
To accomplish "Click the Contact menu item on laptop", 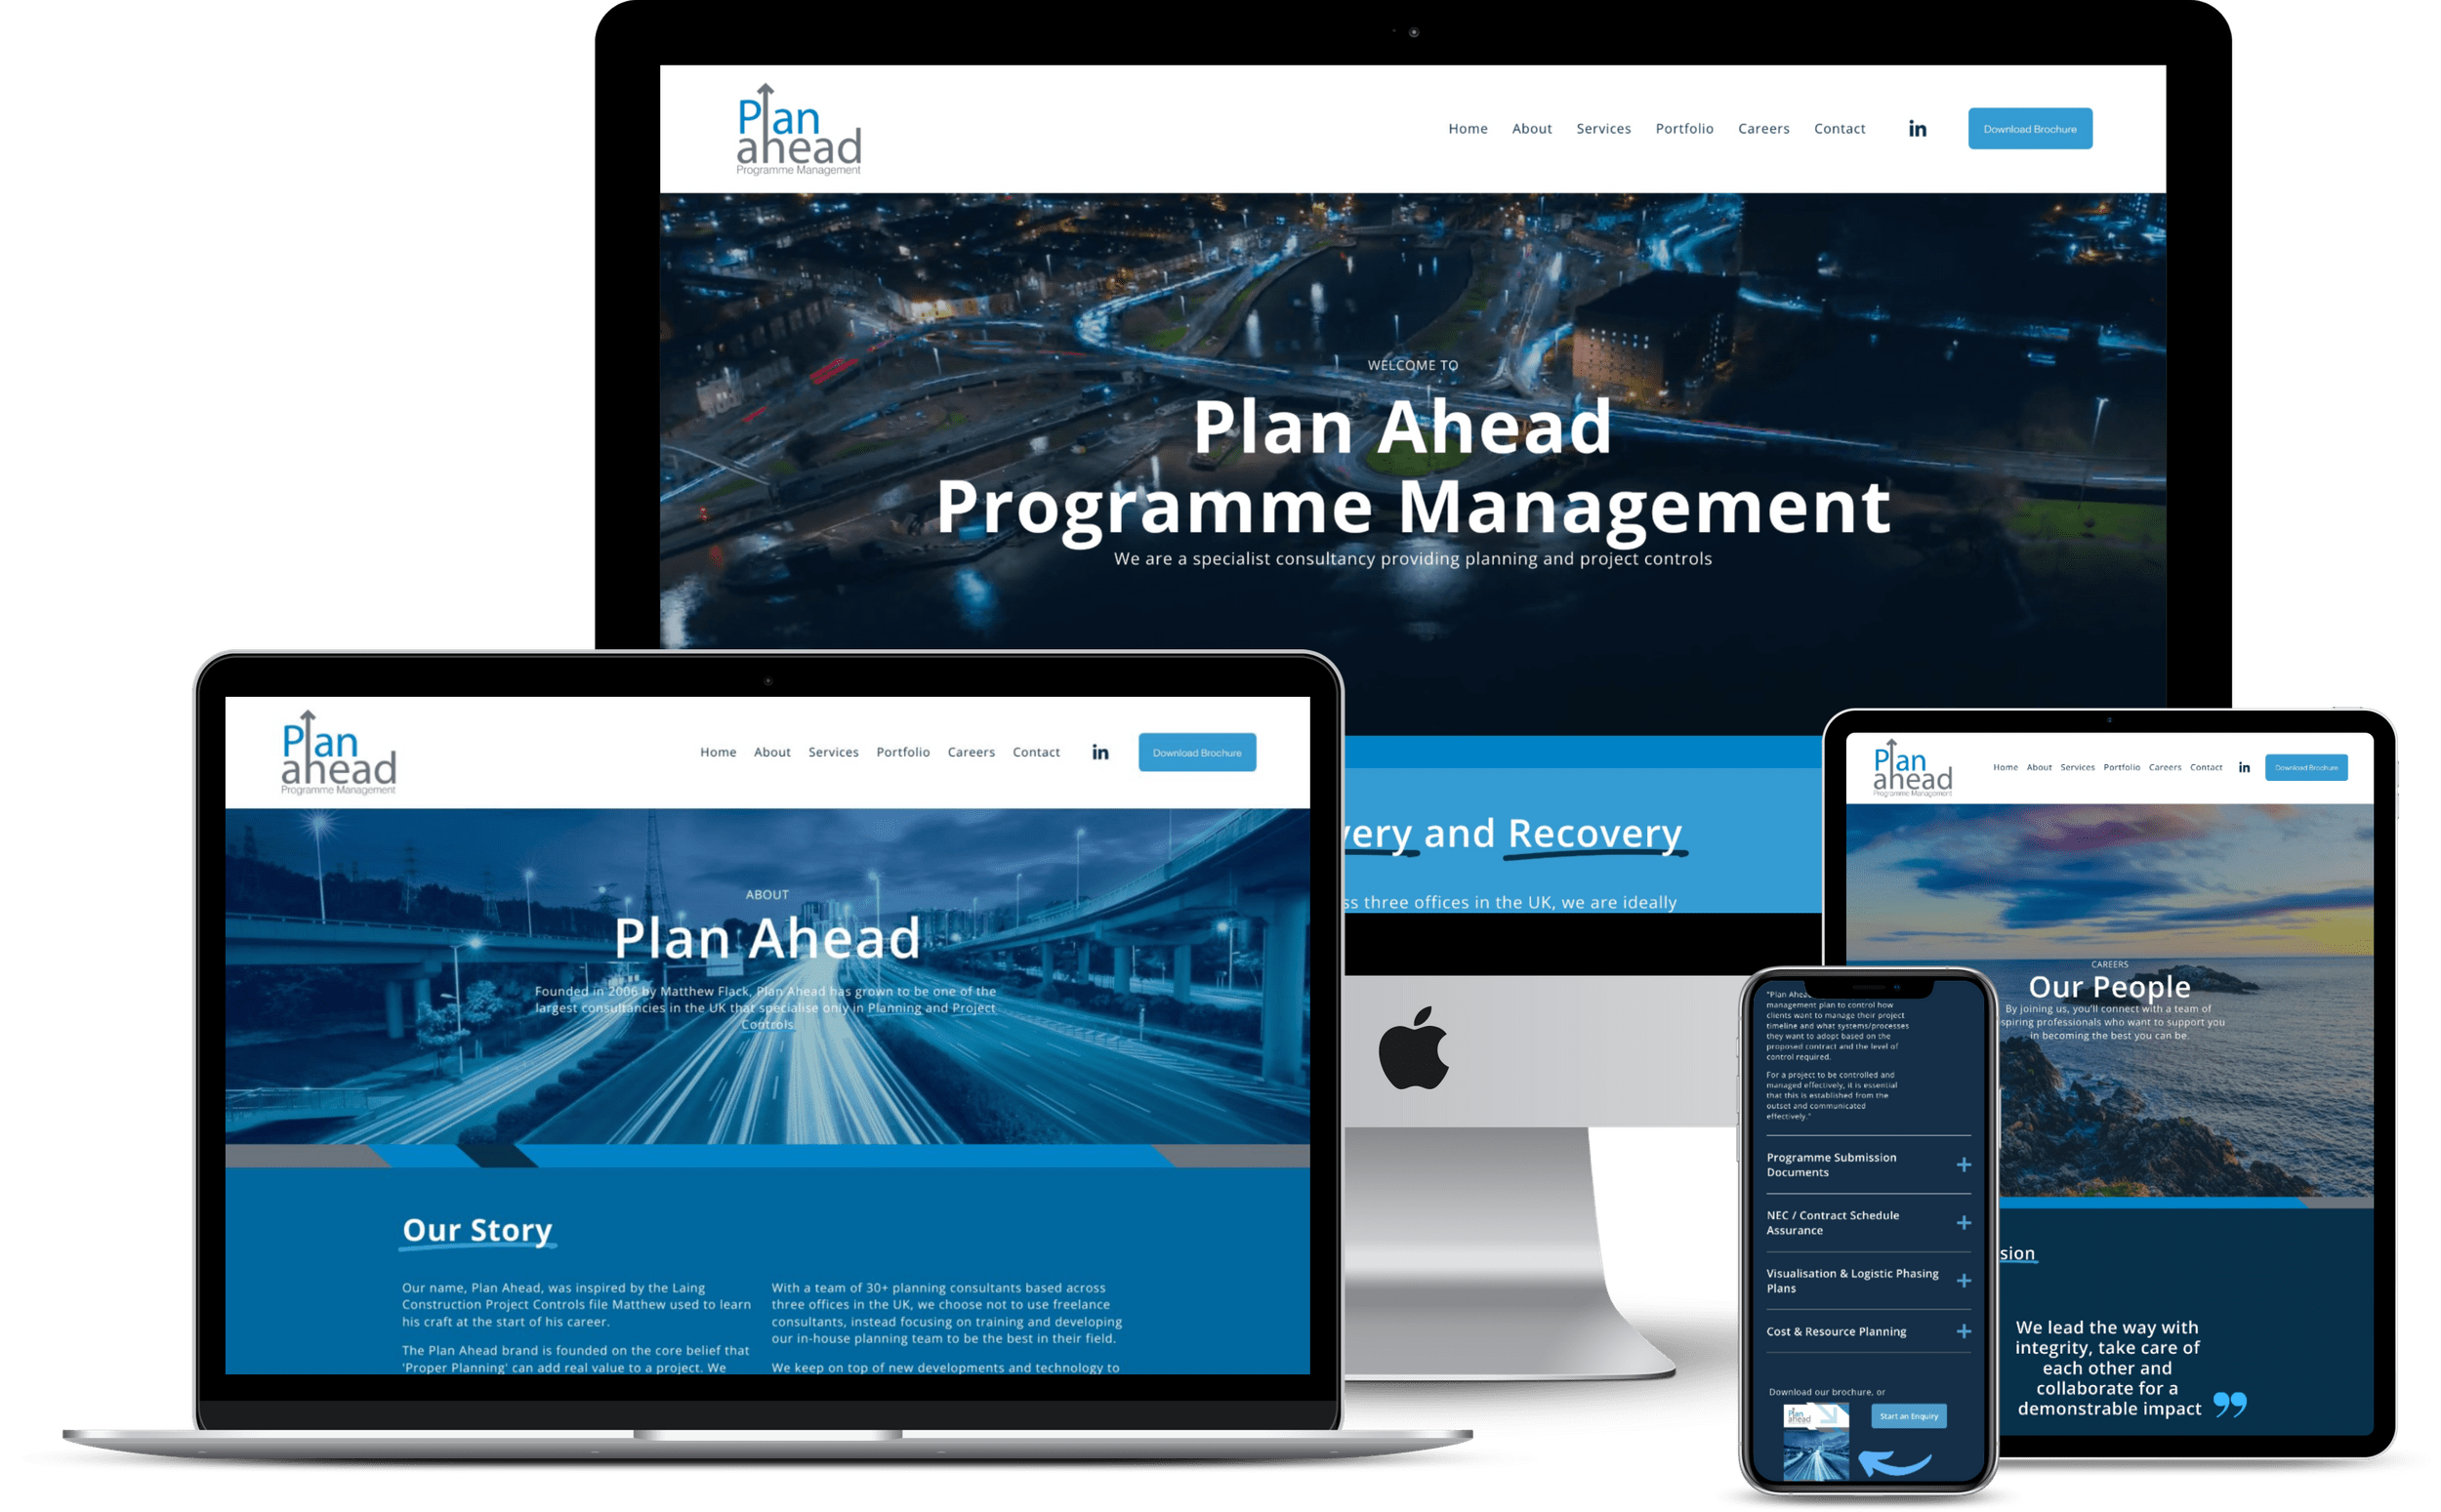I will 1036,750.
